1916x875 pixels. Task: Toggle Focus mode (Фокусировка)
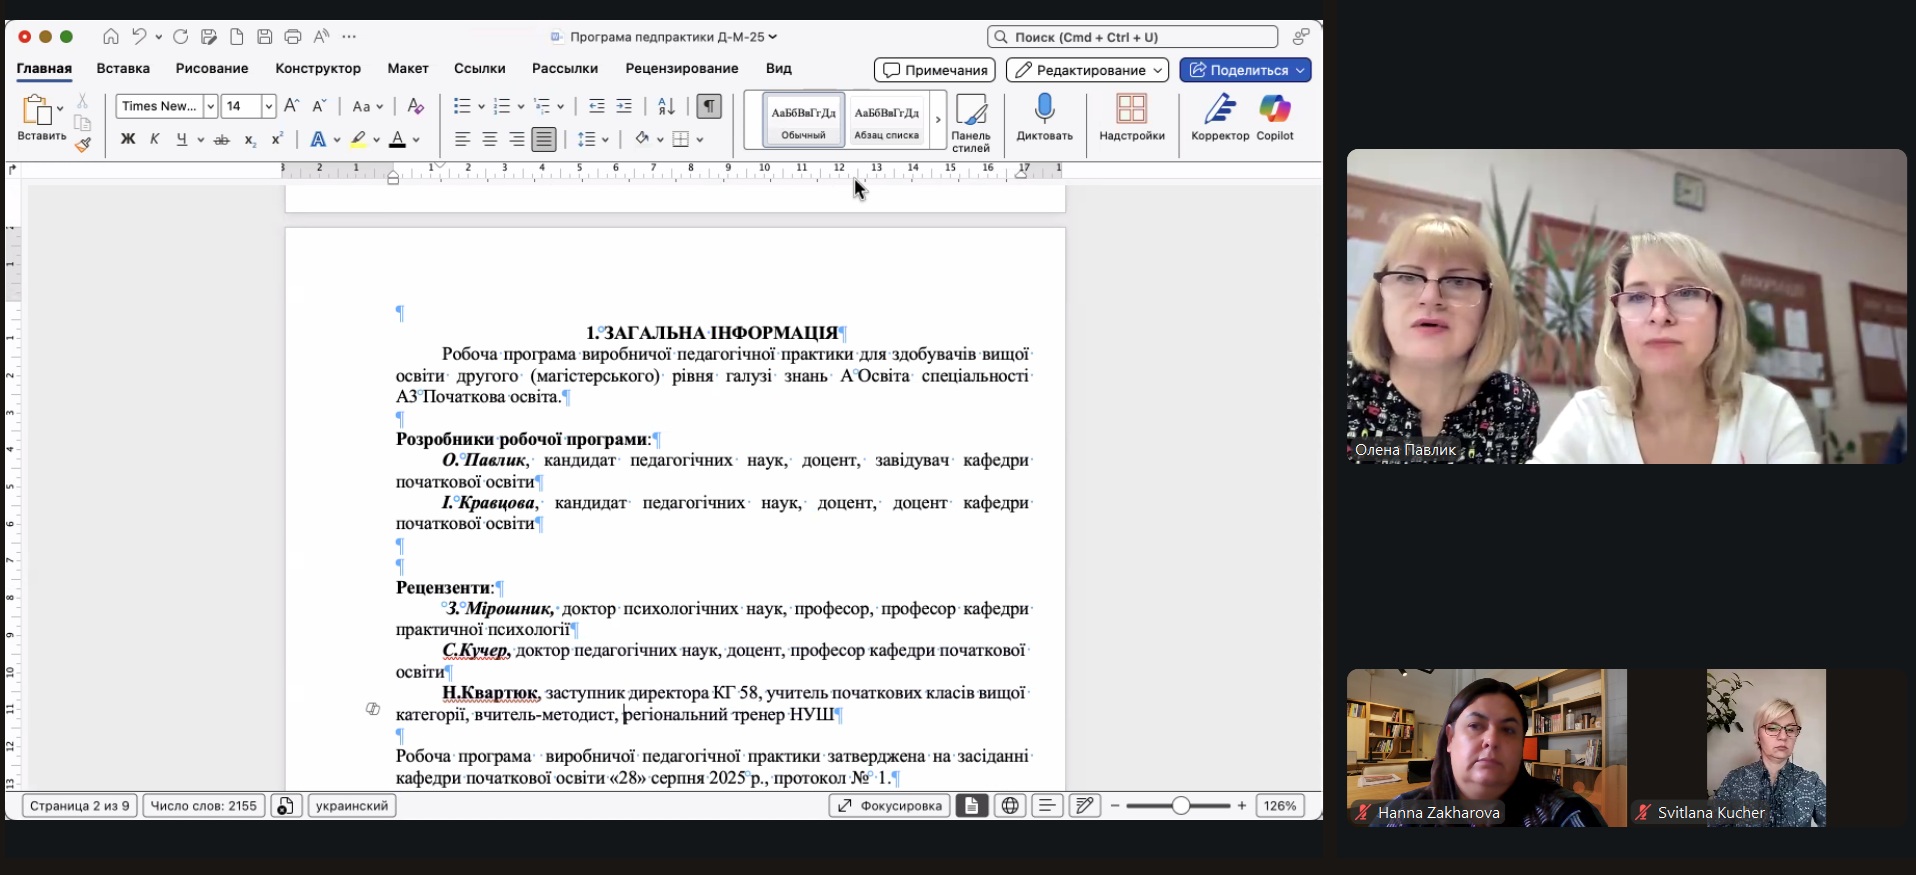pos(889,805)
